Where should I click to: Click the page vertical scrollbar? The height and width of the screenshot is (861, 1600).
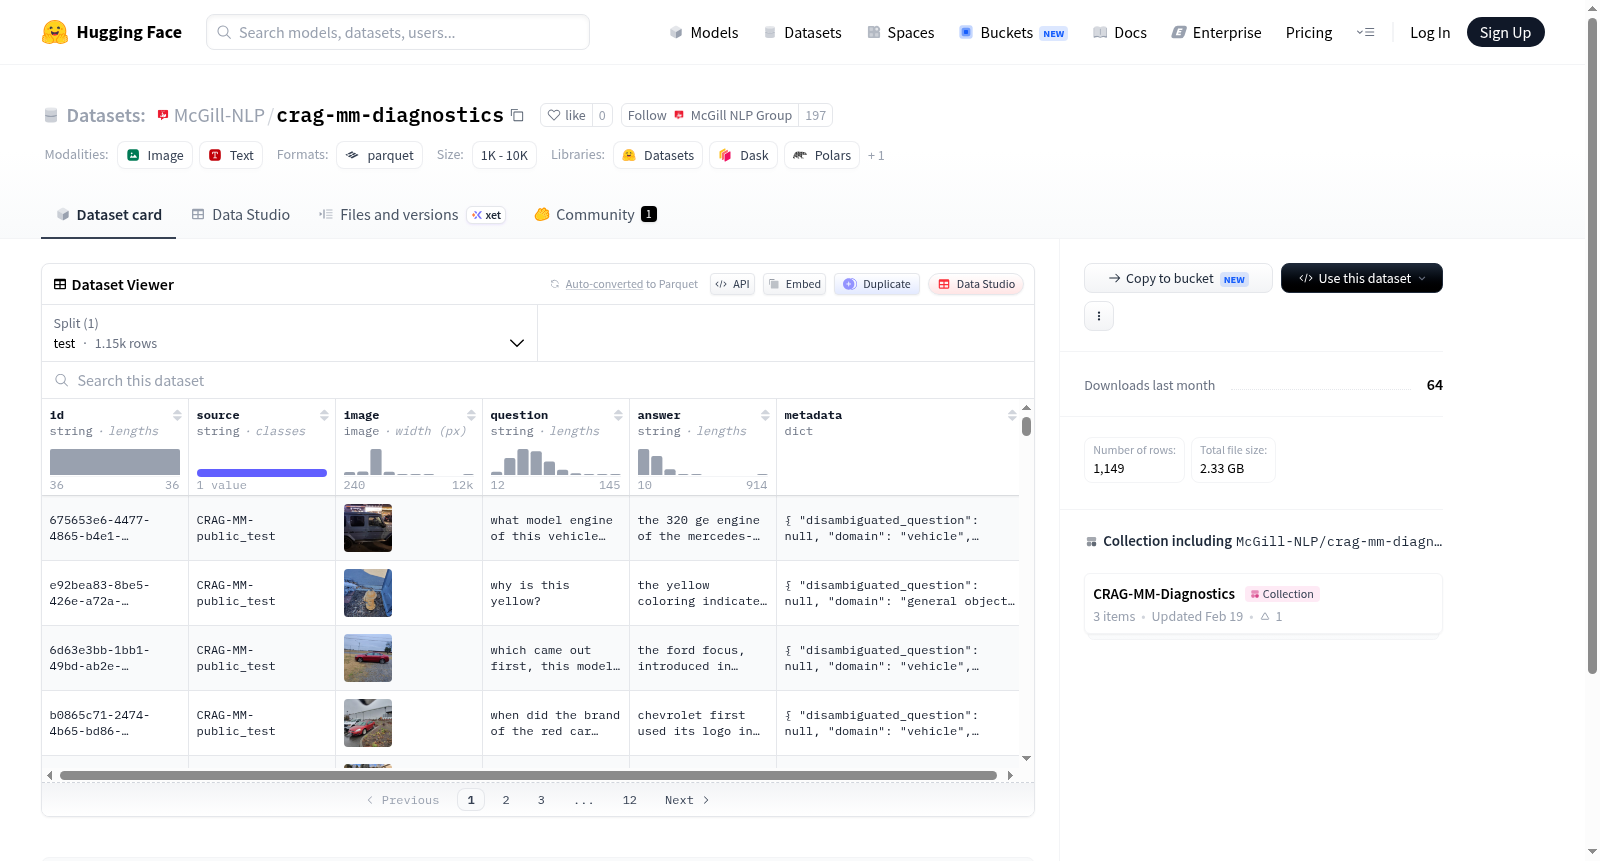(x=1592, y=345)
